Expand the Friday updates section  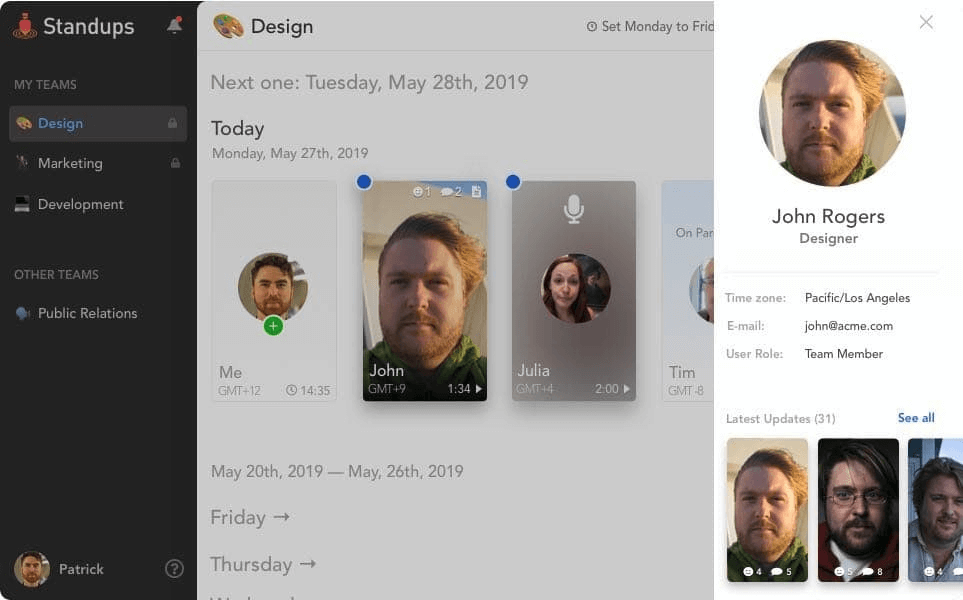click(x=250, y=517)
